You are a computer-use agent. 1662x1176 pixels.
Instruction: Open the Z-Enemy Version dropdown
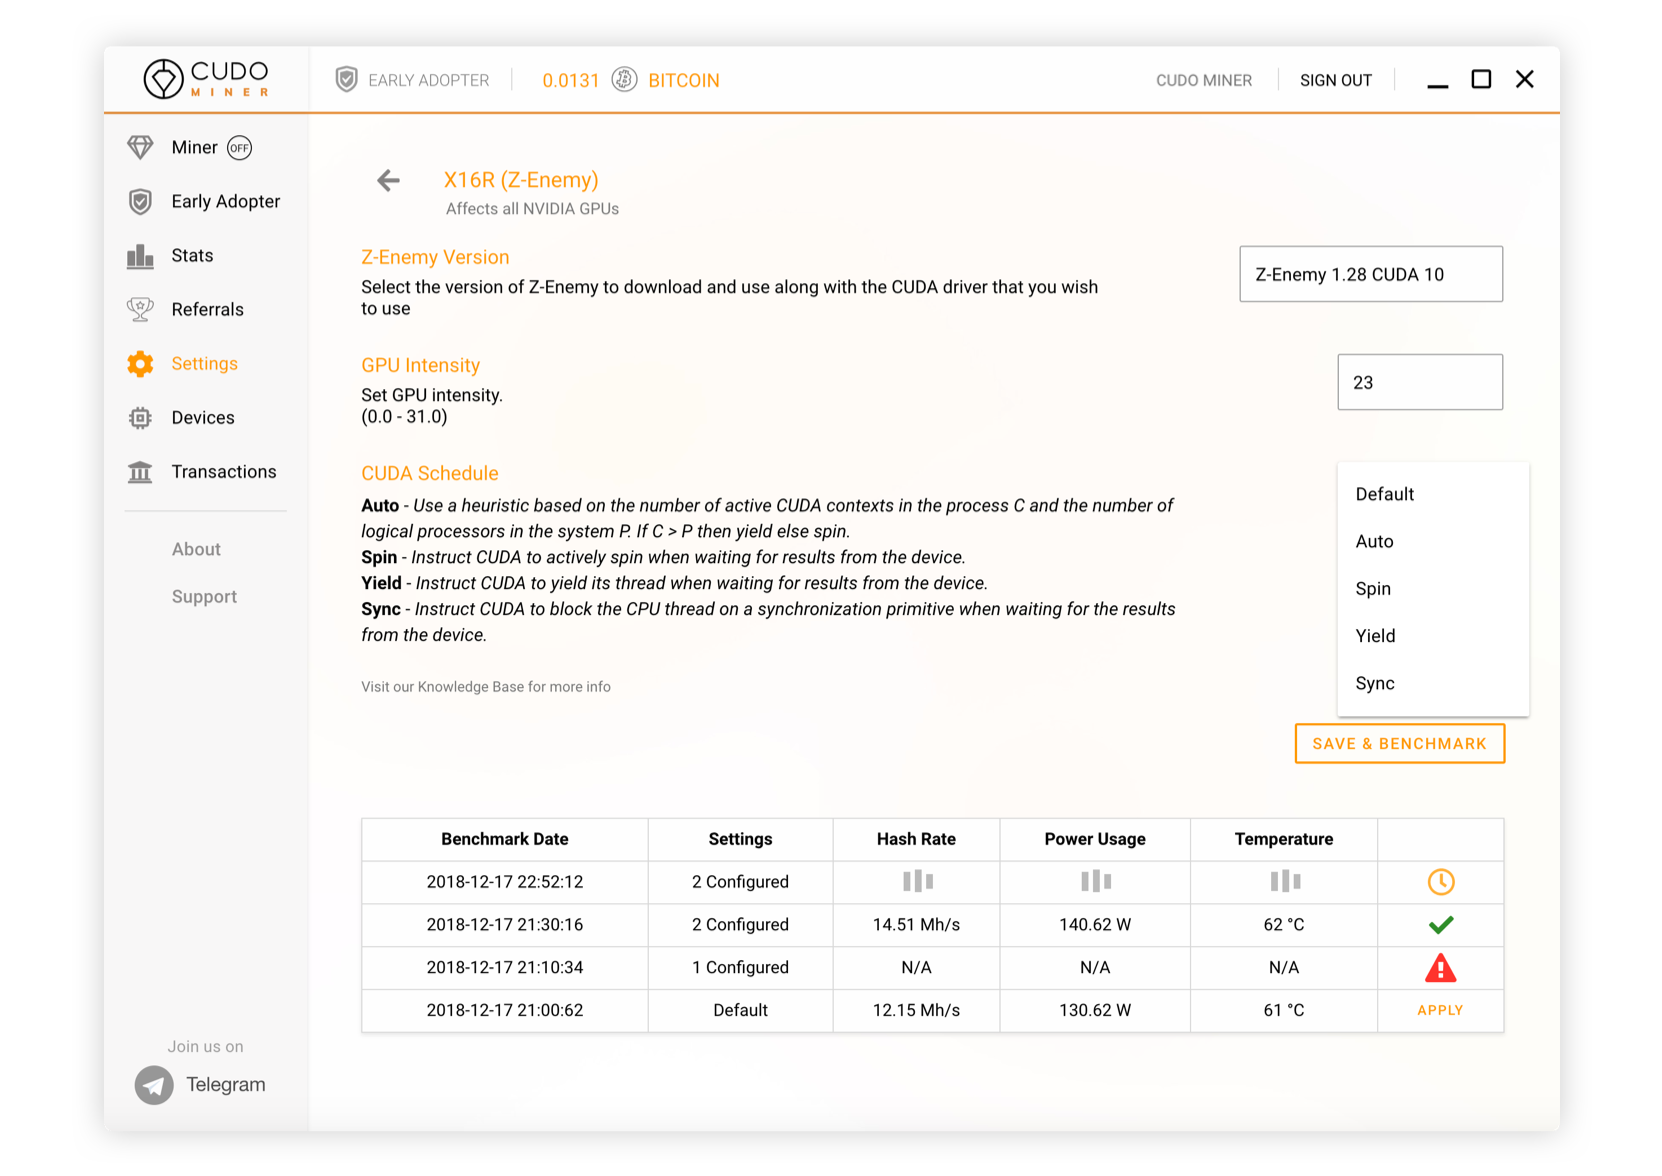click(1370, 274)
